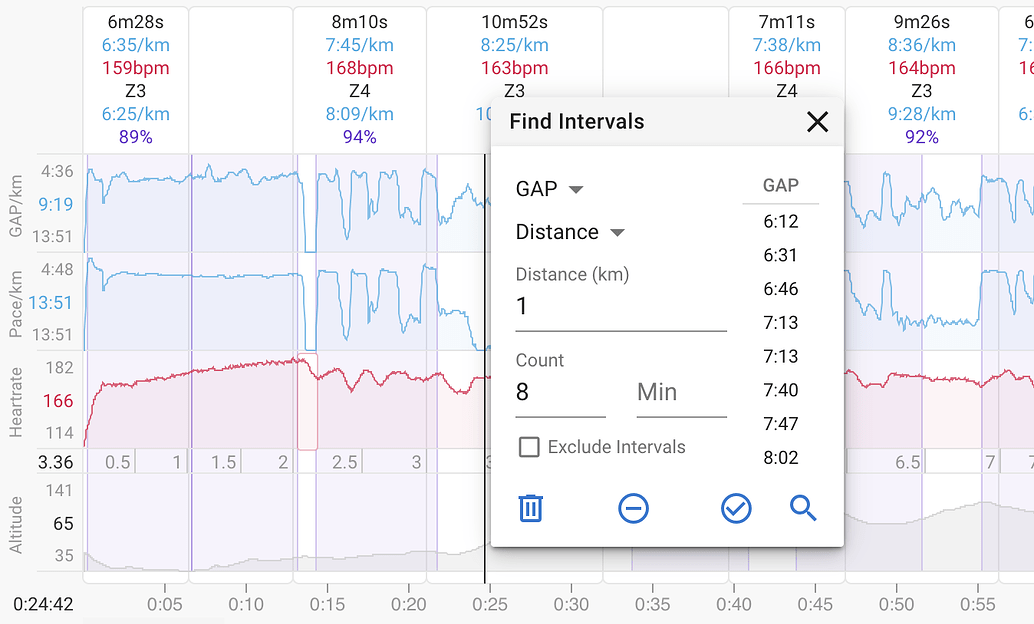The height and width of the screenshot is (624, 1034).
Task: Click the 168bpm heart rate value
Action: click(359, 68)
